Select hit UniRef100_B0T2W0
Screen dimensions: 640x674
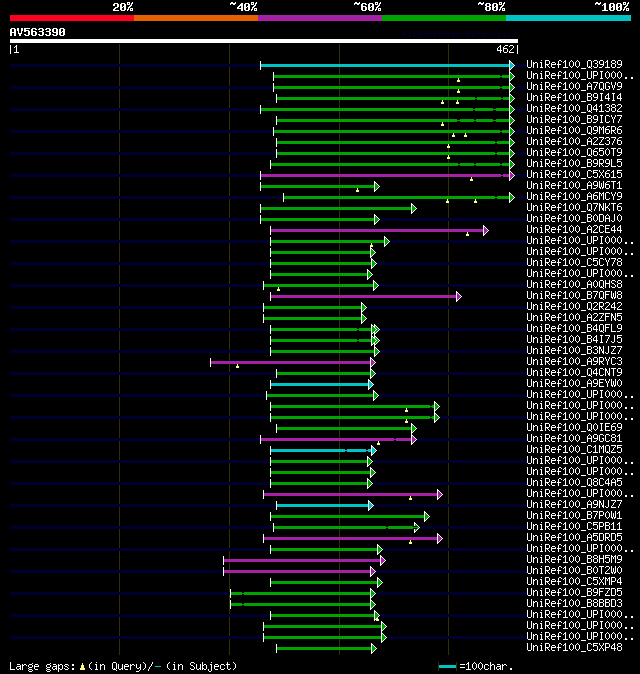tap(574, 570)
